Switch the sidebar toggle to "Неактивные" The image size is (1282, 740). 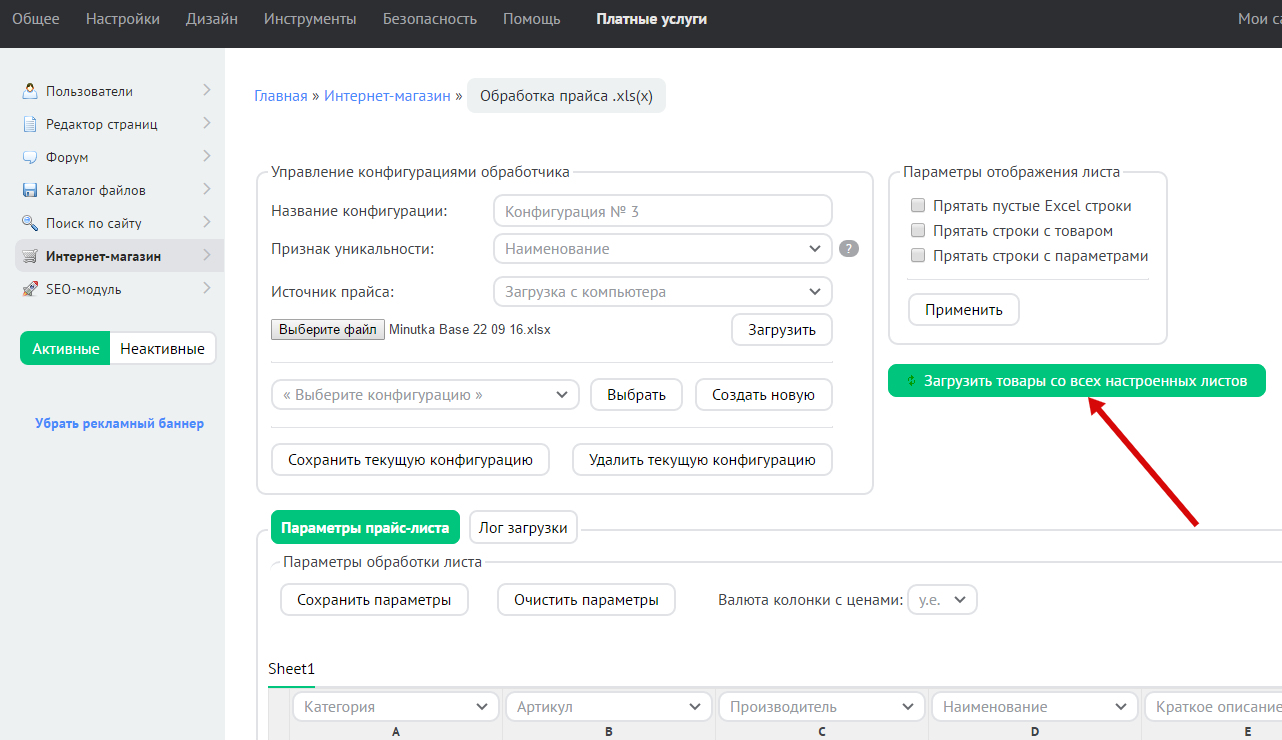tap(162, 349)
